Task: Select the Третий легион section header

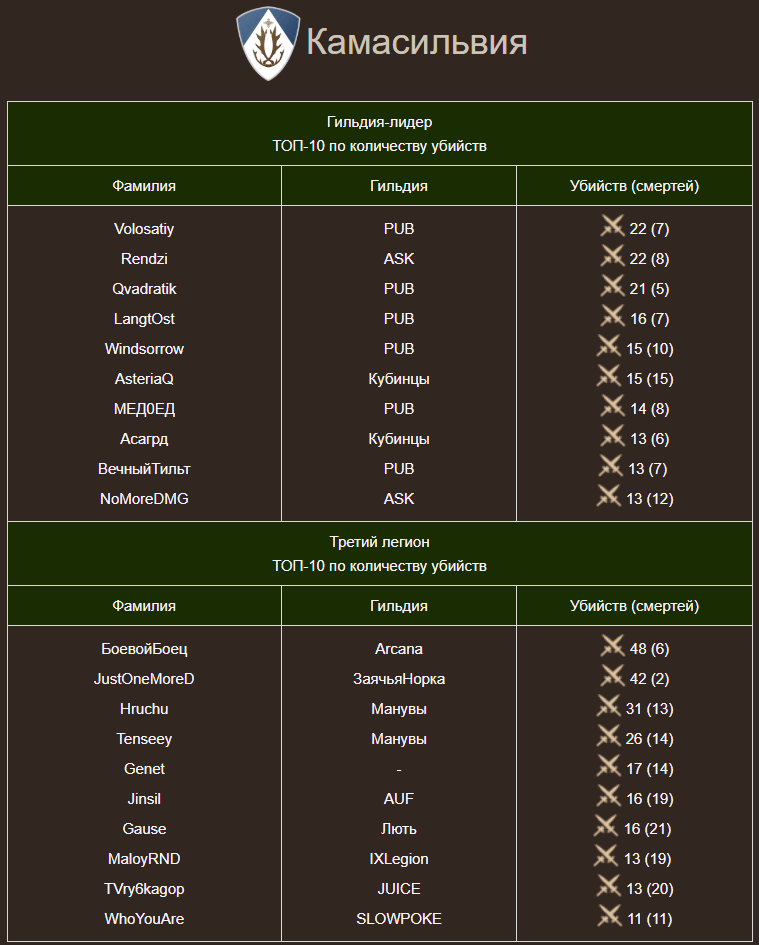Action: pyautogui.click(x=379, y=542)
